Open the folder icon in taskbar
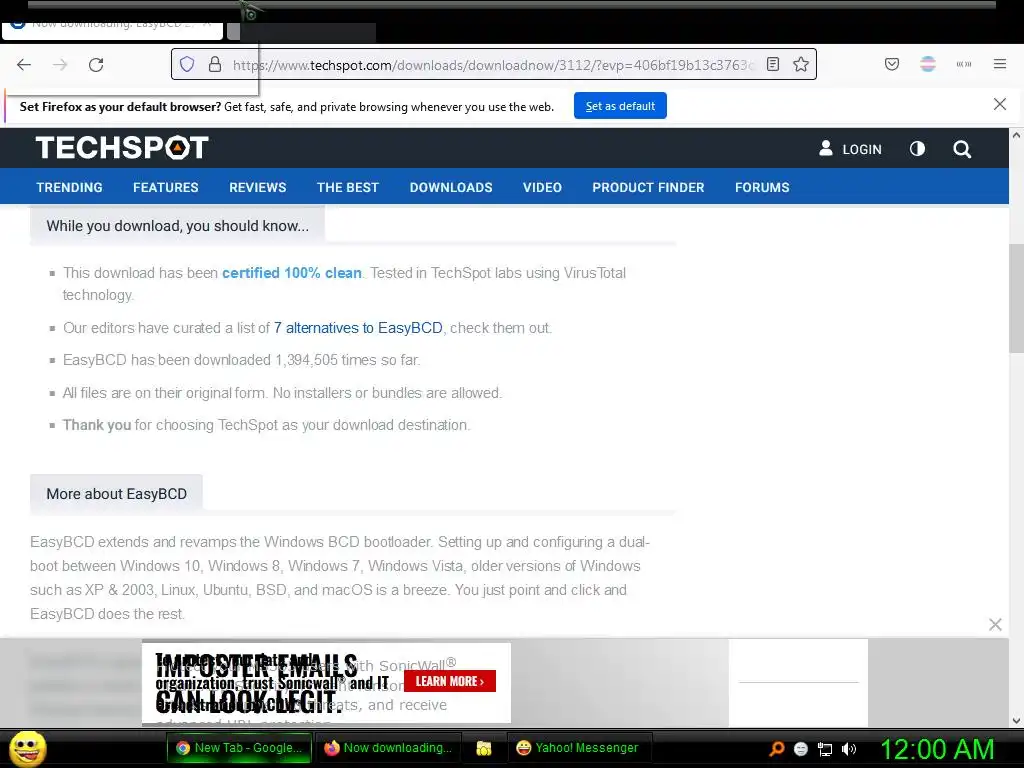The image size is (1024, 768). click(484, 748)
